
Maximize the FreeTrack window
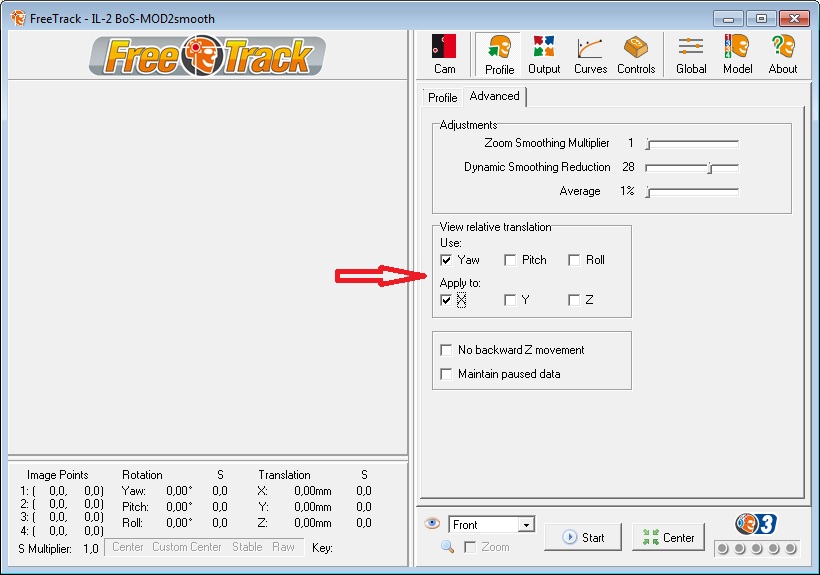pos(761,19)
